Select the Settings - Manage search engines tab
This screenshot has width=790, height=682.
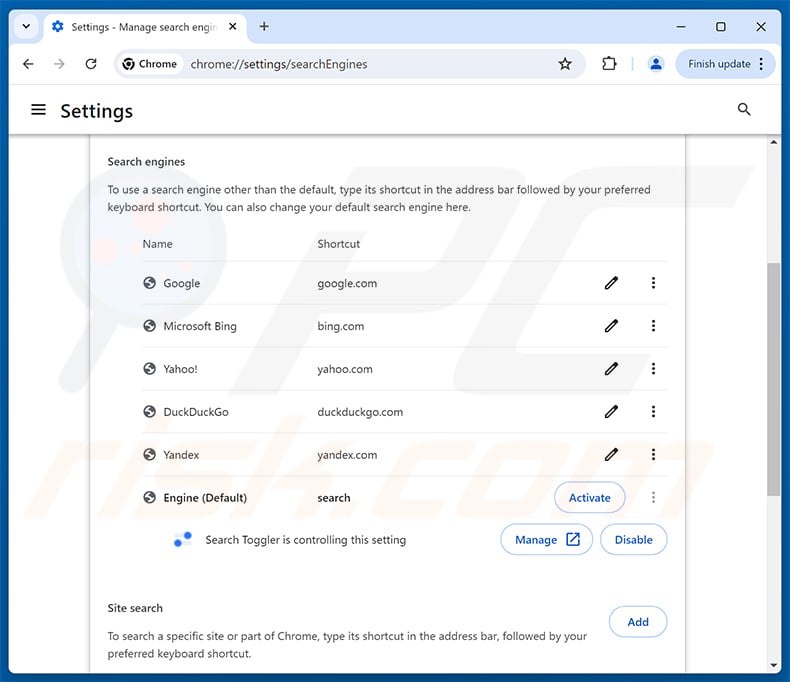146,27
